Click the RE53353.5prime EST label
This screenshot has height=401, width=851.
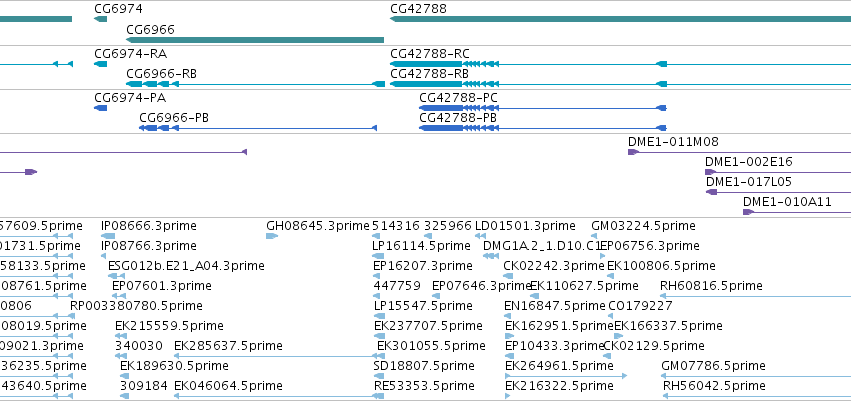(x=424, y=386)
